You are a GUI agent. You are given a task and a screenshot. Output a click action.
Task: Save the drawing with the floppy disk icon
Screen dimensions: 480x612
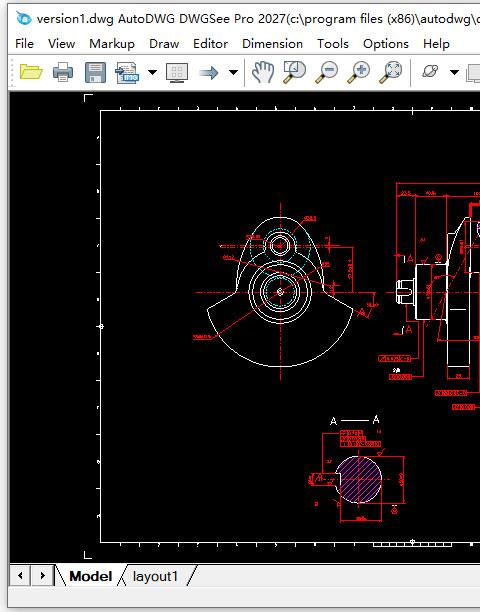point(95,72)
